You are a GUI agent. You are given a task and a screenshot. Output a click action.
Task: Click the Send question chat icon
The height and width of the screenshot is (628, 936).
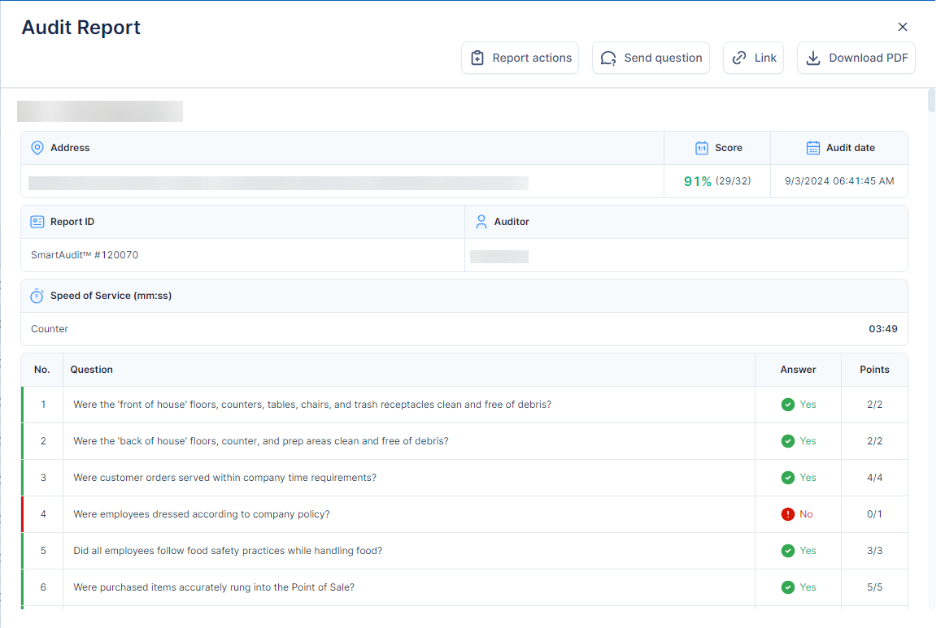tap(608, 58)
